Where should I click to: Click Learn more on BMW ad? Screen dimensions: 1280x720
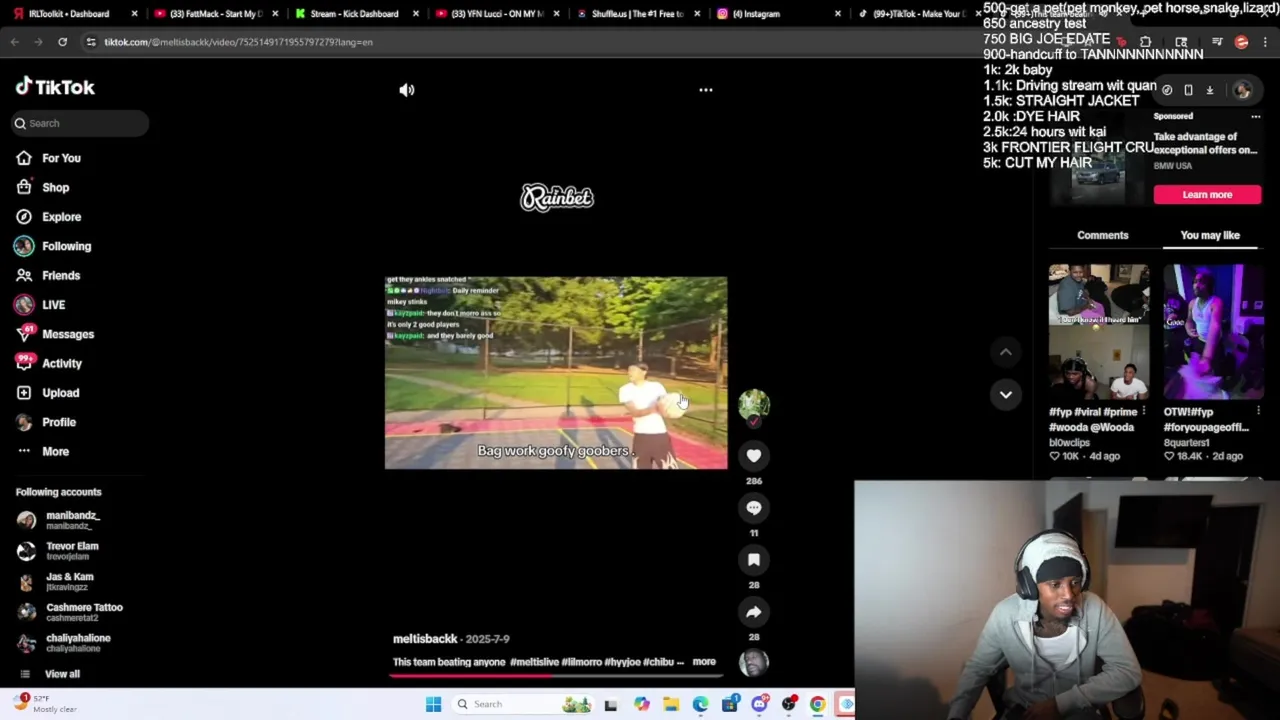pos(1207,195)
